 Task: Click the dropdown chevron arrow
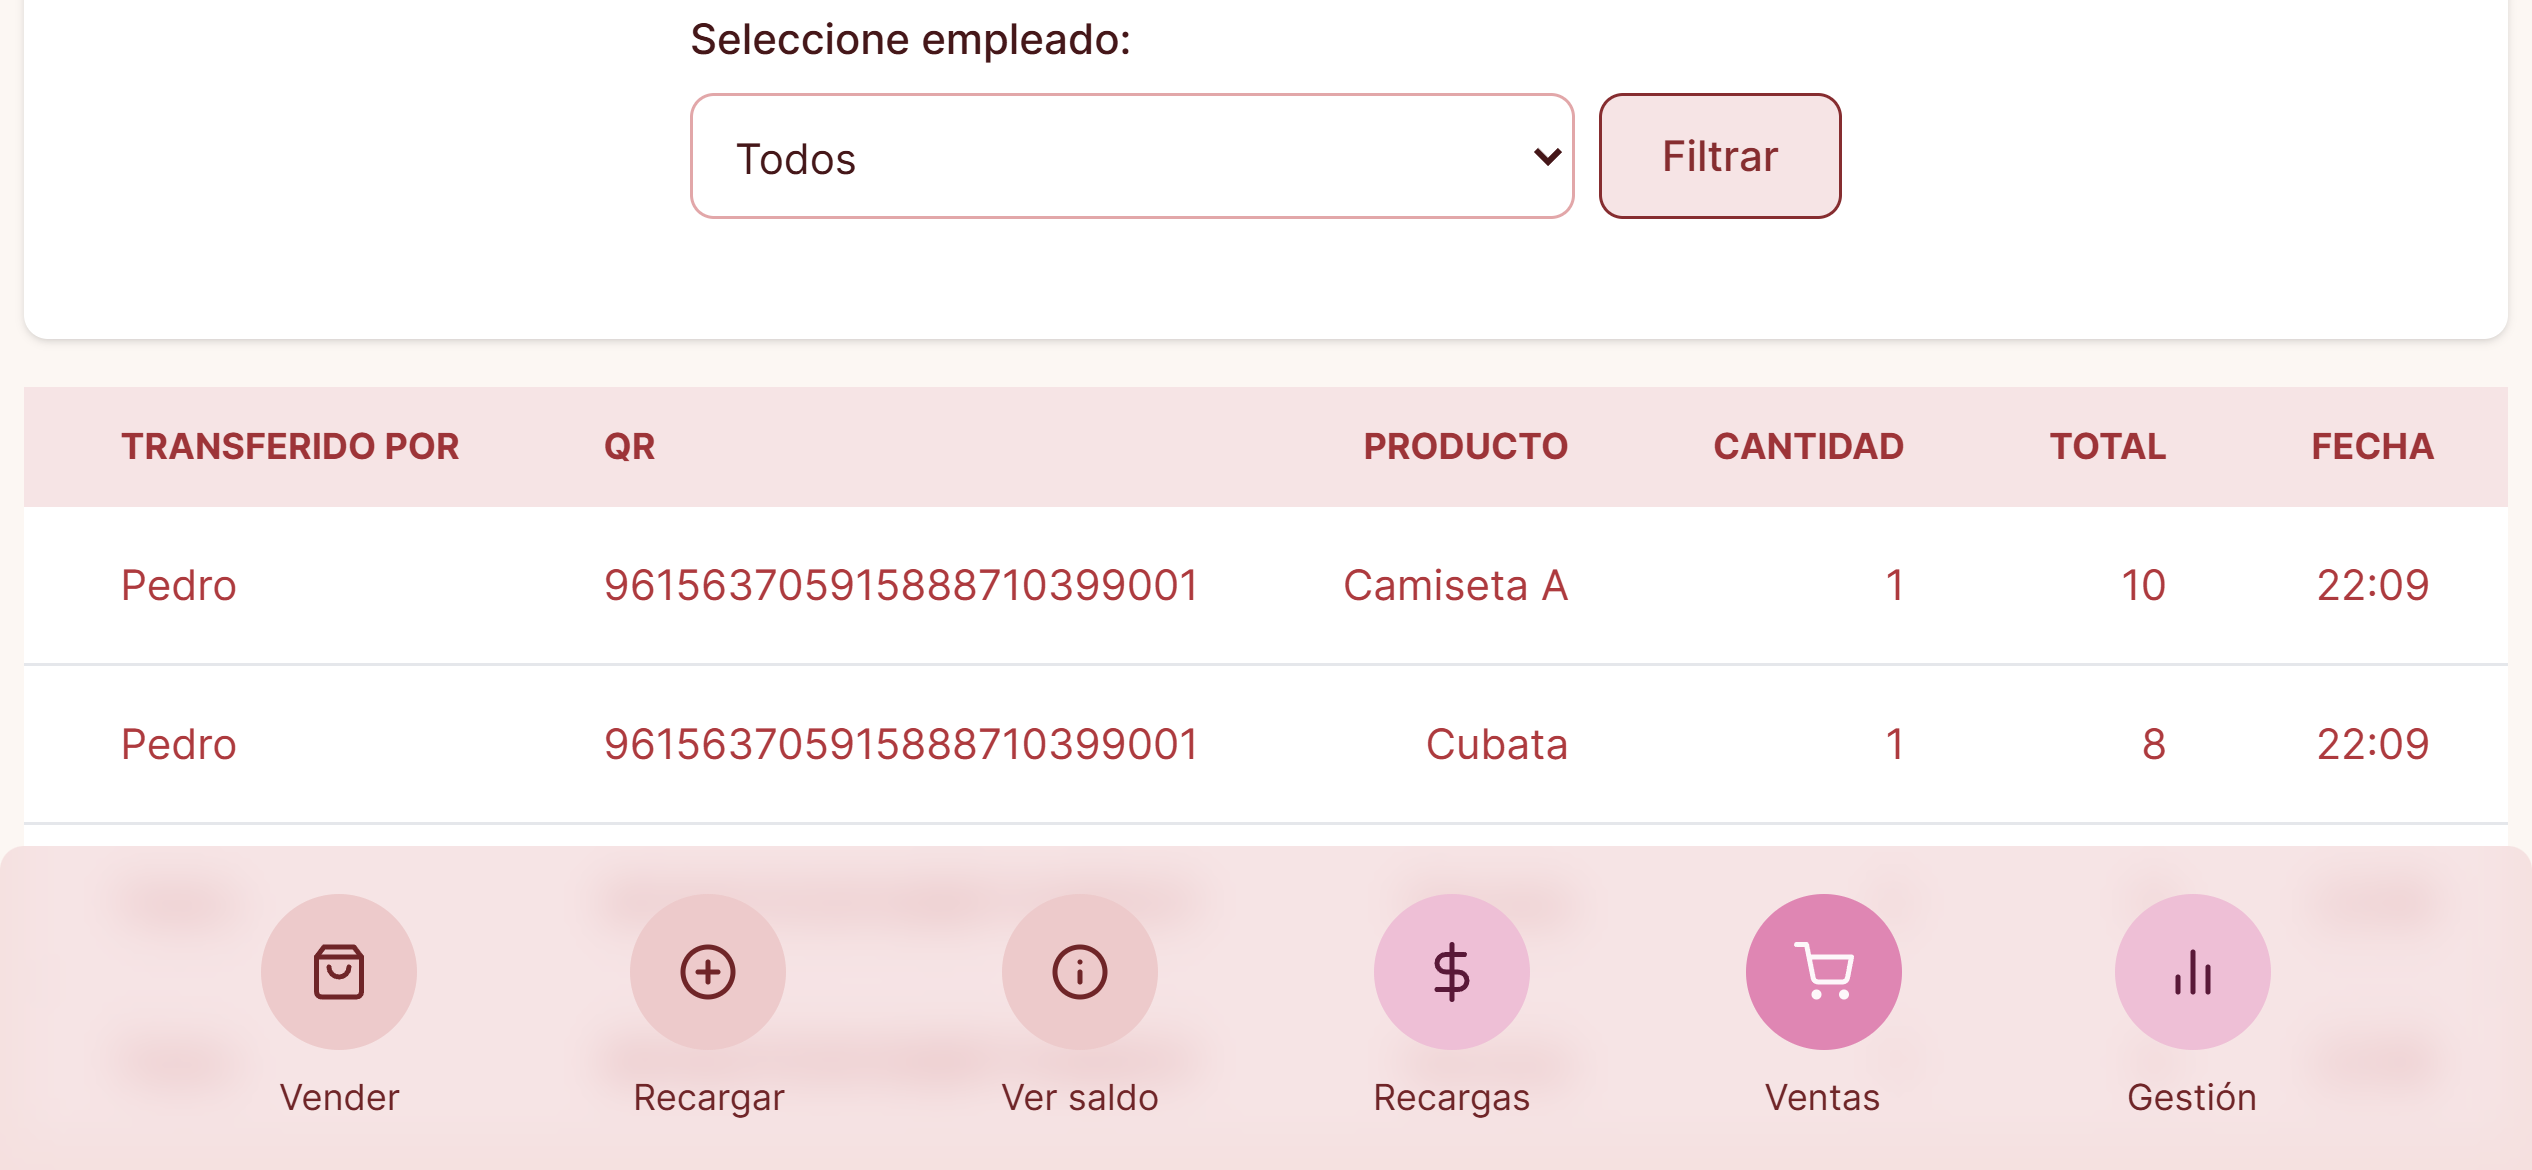(1547, 157)
